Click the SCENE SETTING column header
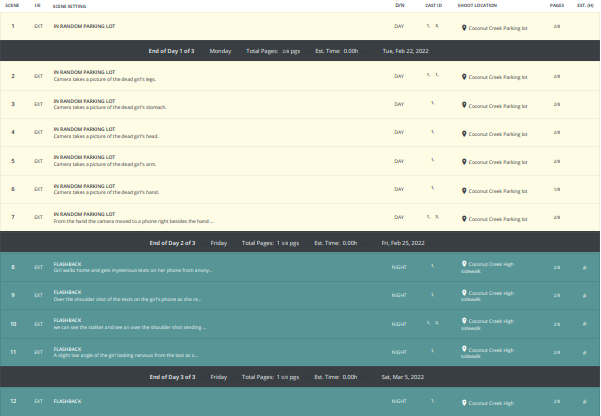Image resolution: width=601 pixels, height=416 pixels. click(x=69, y=6)
